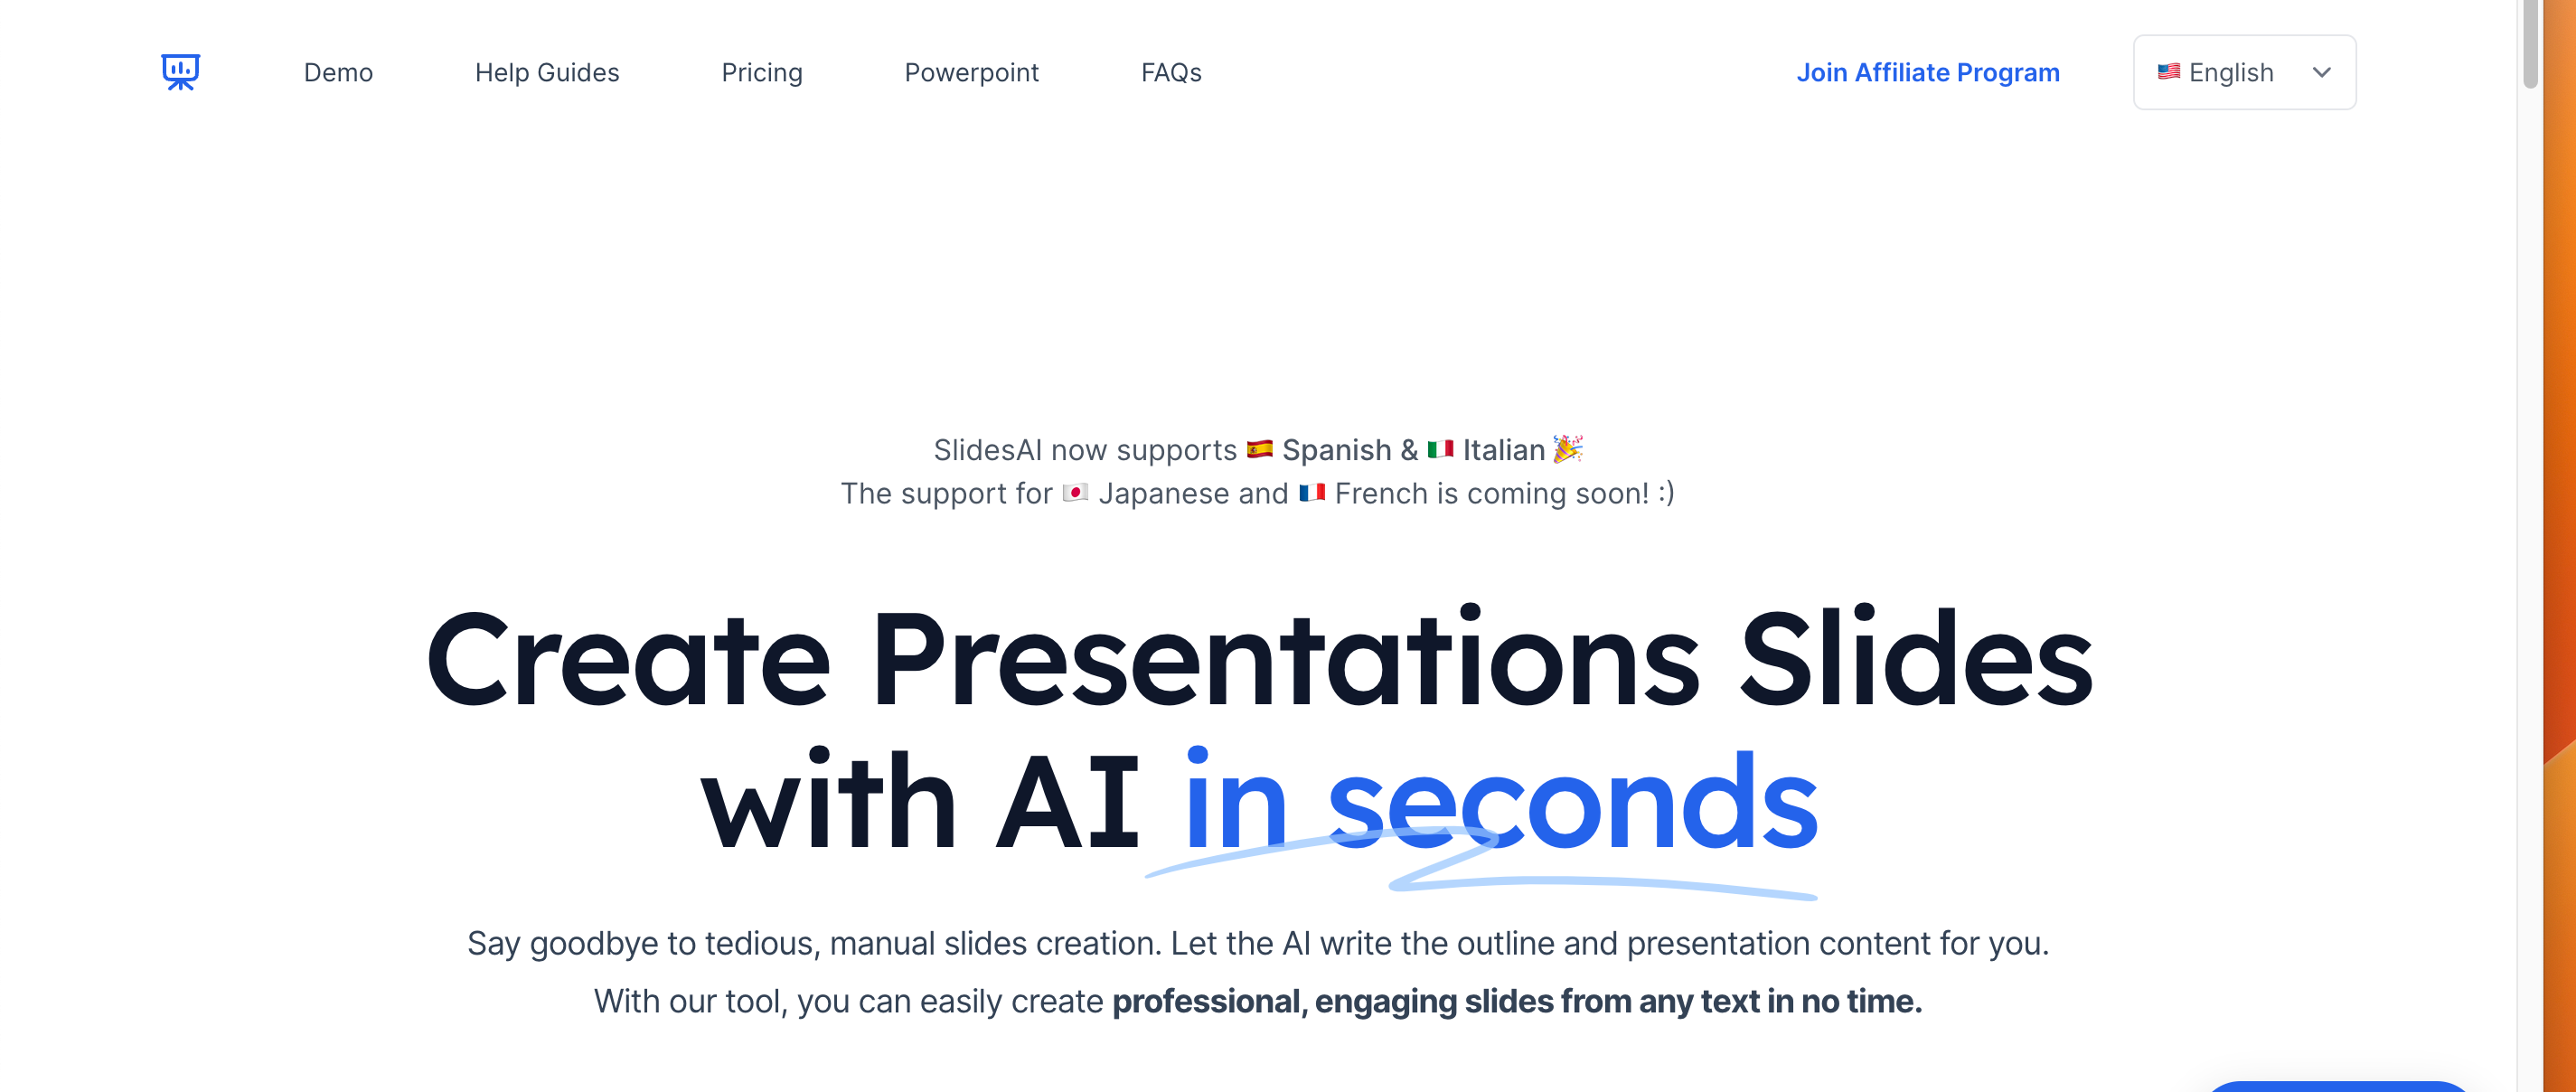Viewport: 2576px width, 1092px height.
Task: Click the Powerpoint navigation link
Action: coord(973,72)
